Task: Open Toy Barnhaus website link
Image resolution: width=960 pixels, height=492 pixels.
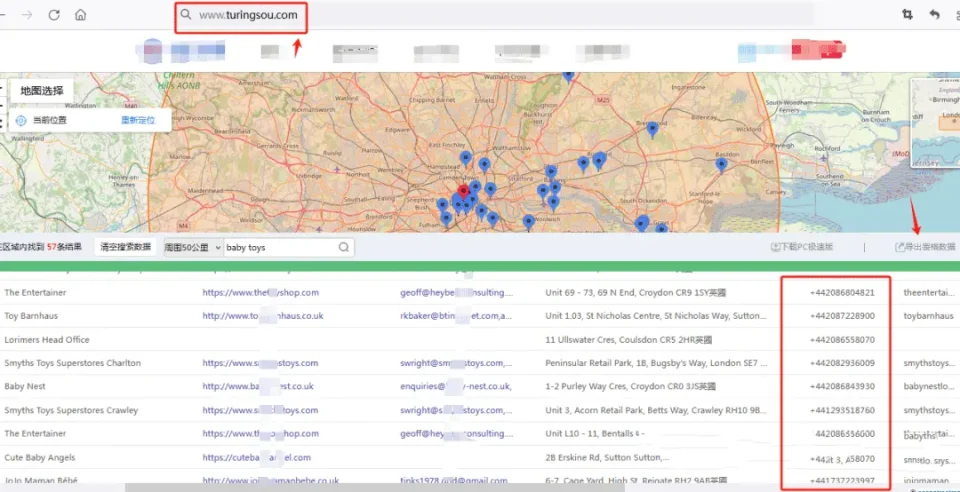Action: (x=262, y=316)
